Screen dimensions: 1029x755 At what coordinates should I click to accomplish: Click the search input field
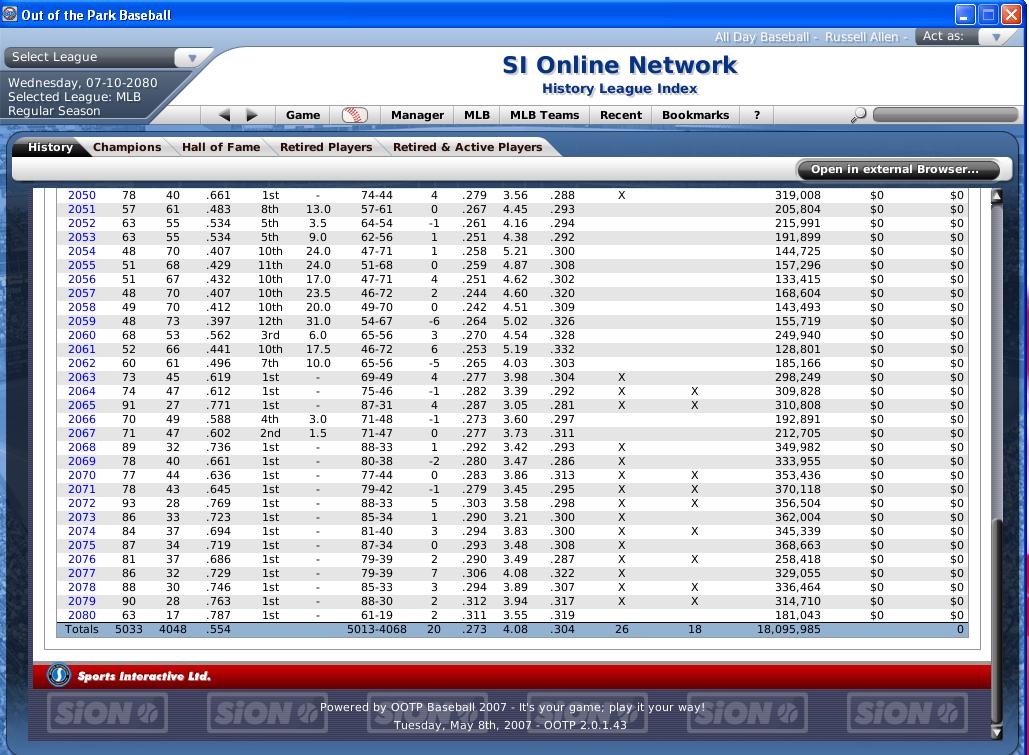coord(945,115)
